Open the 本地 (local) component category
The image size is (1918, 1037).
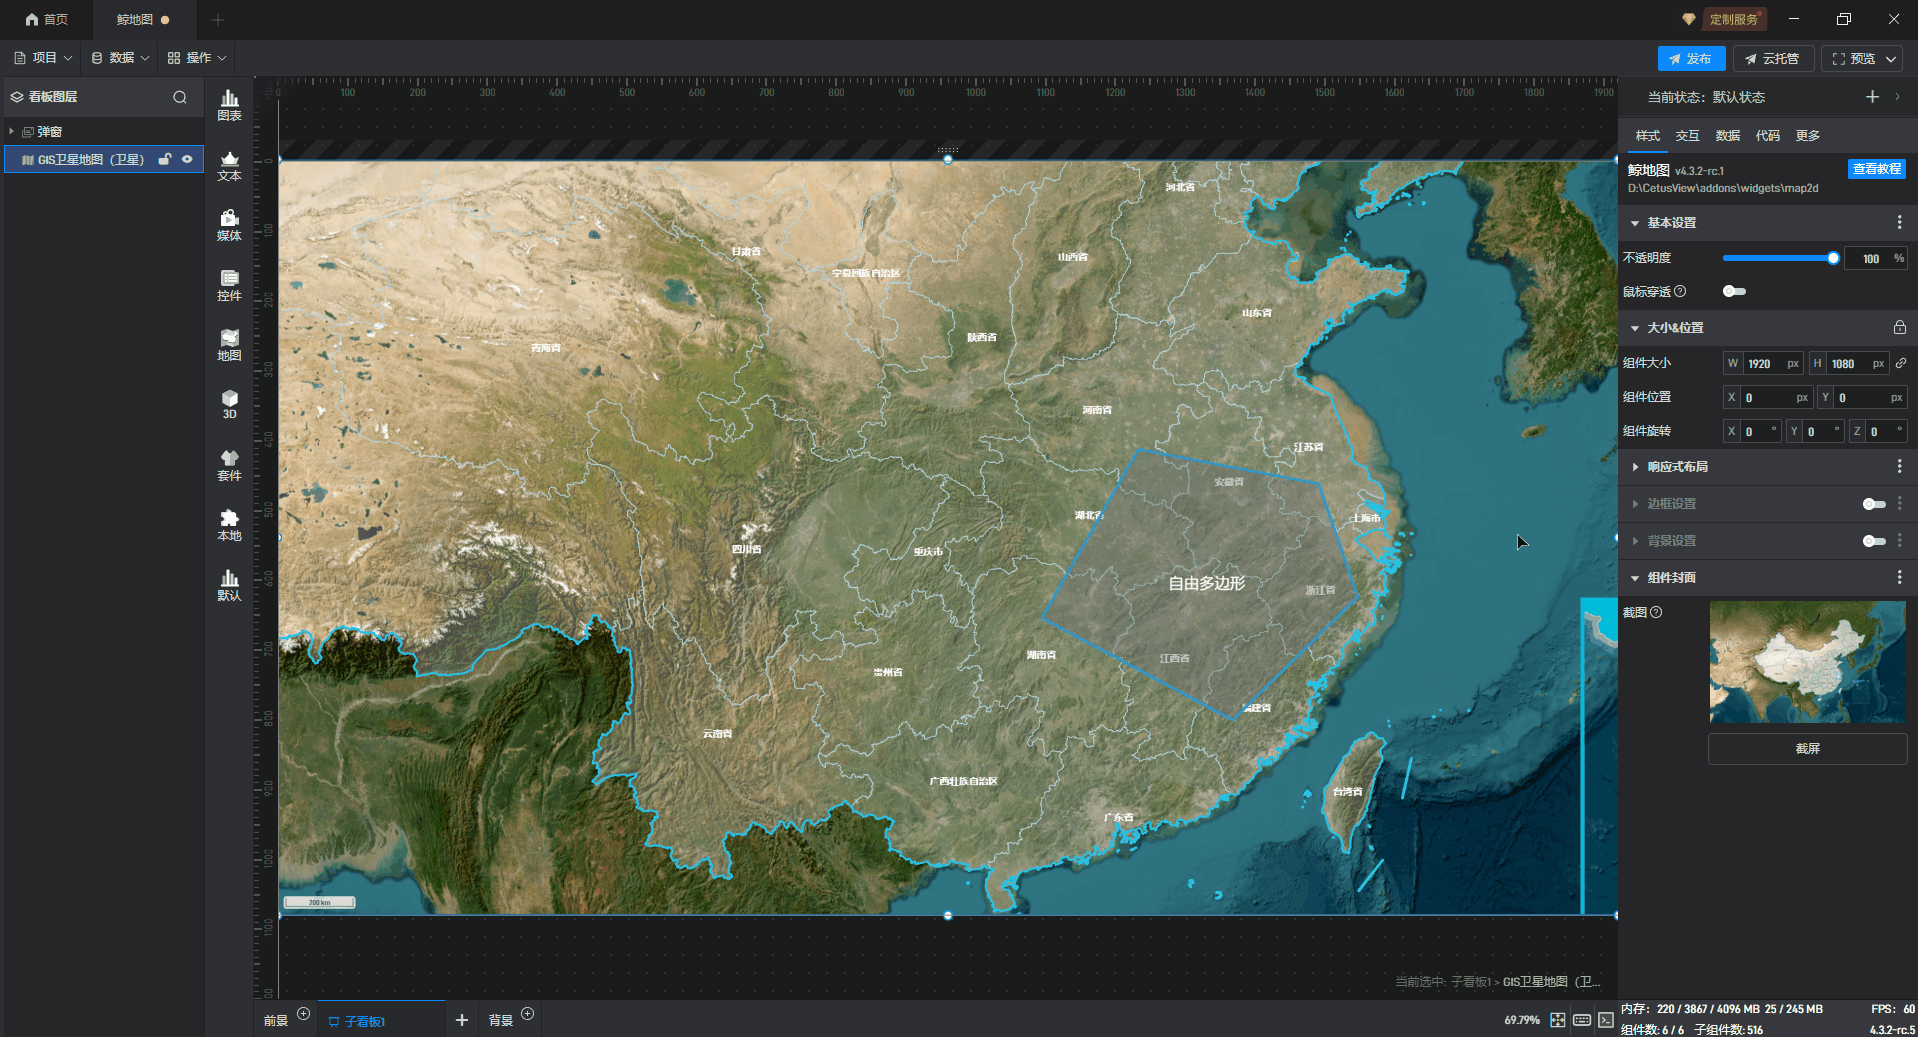229,525
